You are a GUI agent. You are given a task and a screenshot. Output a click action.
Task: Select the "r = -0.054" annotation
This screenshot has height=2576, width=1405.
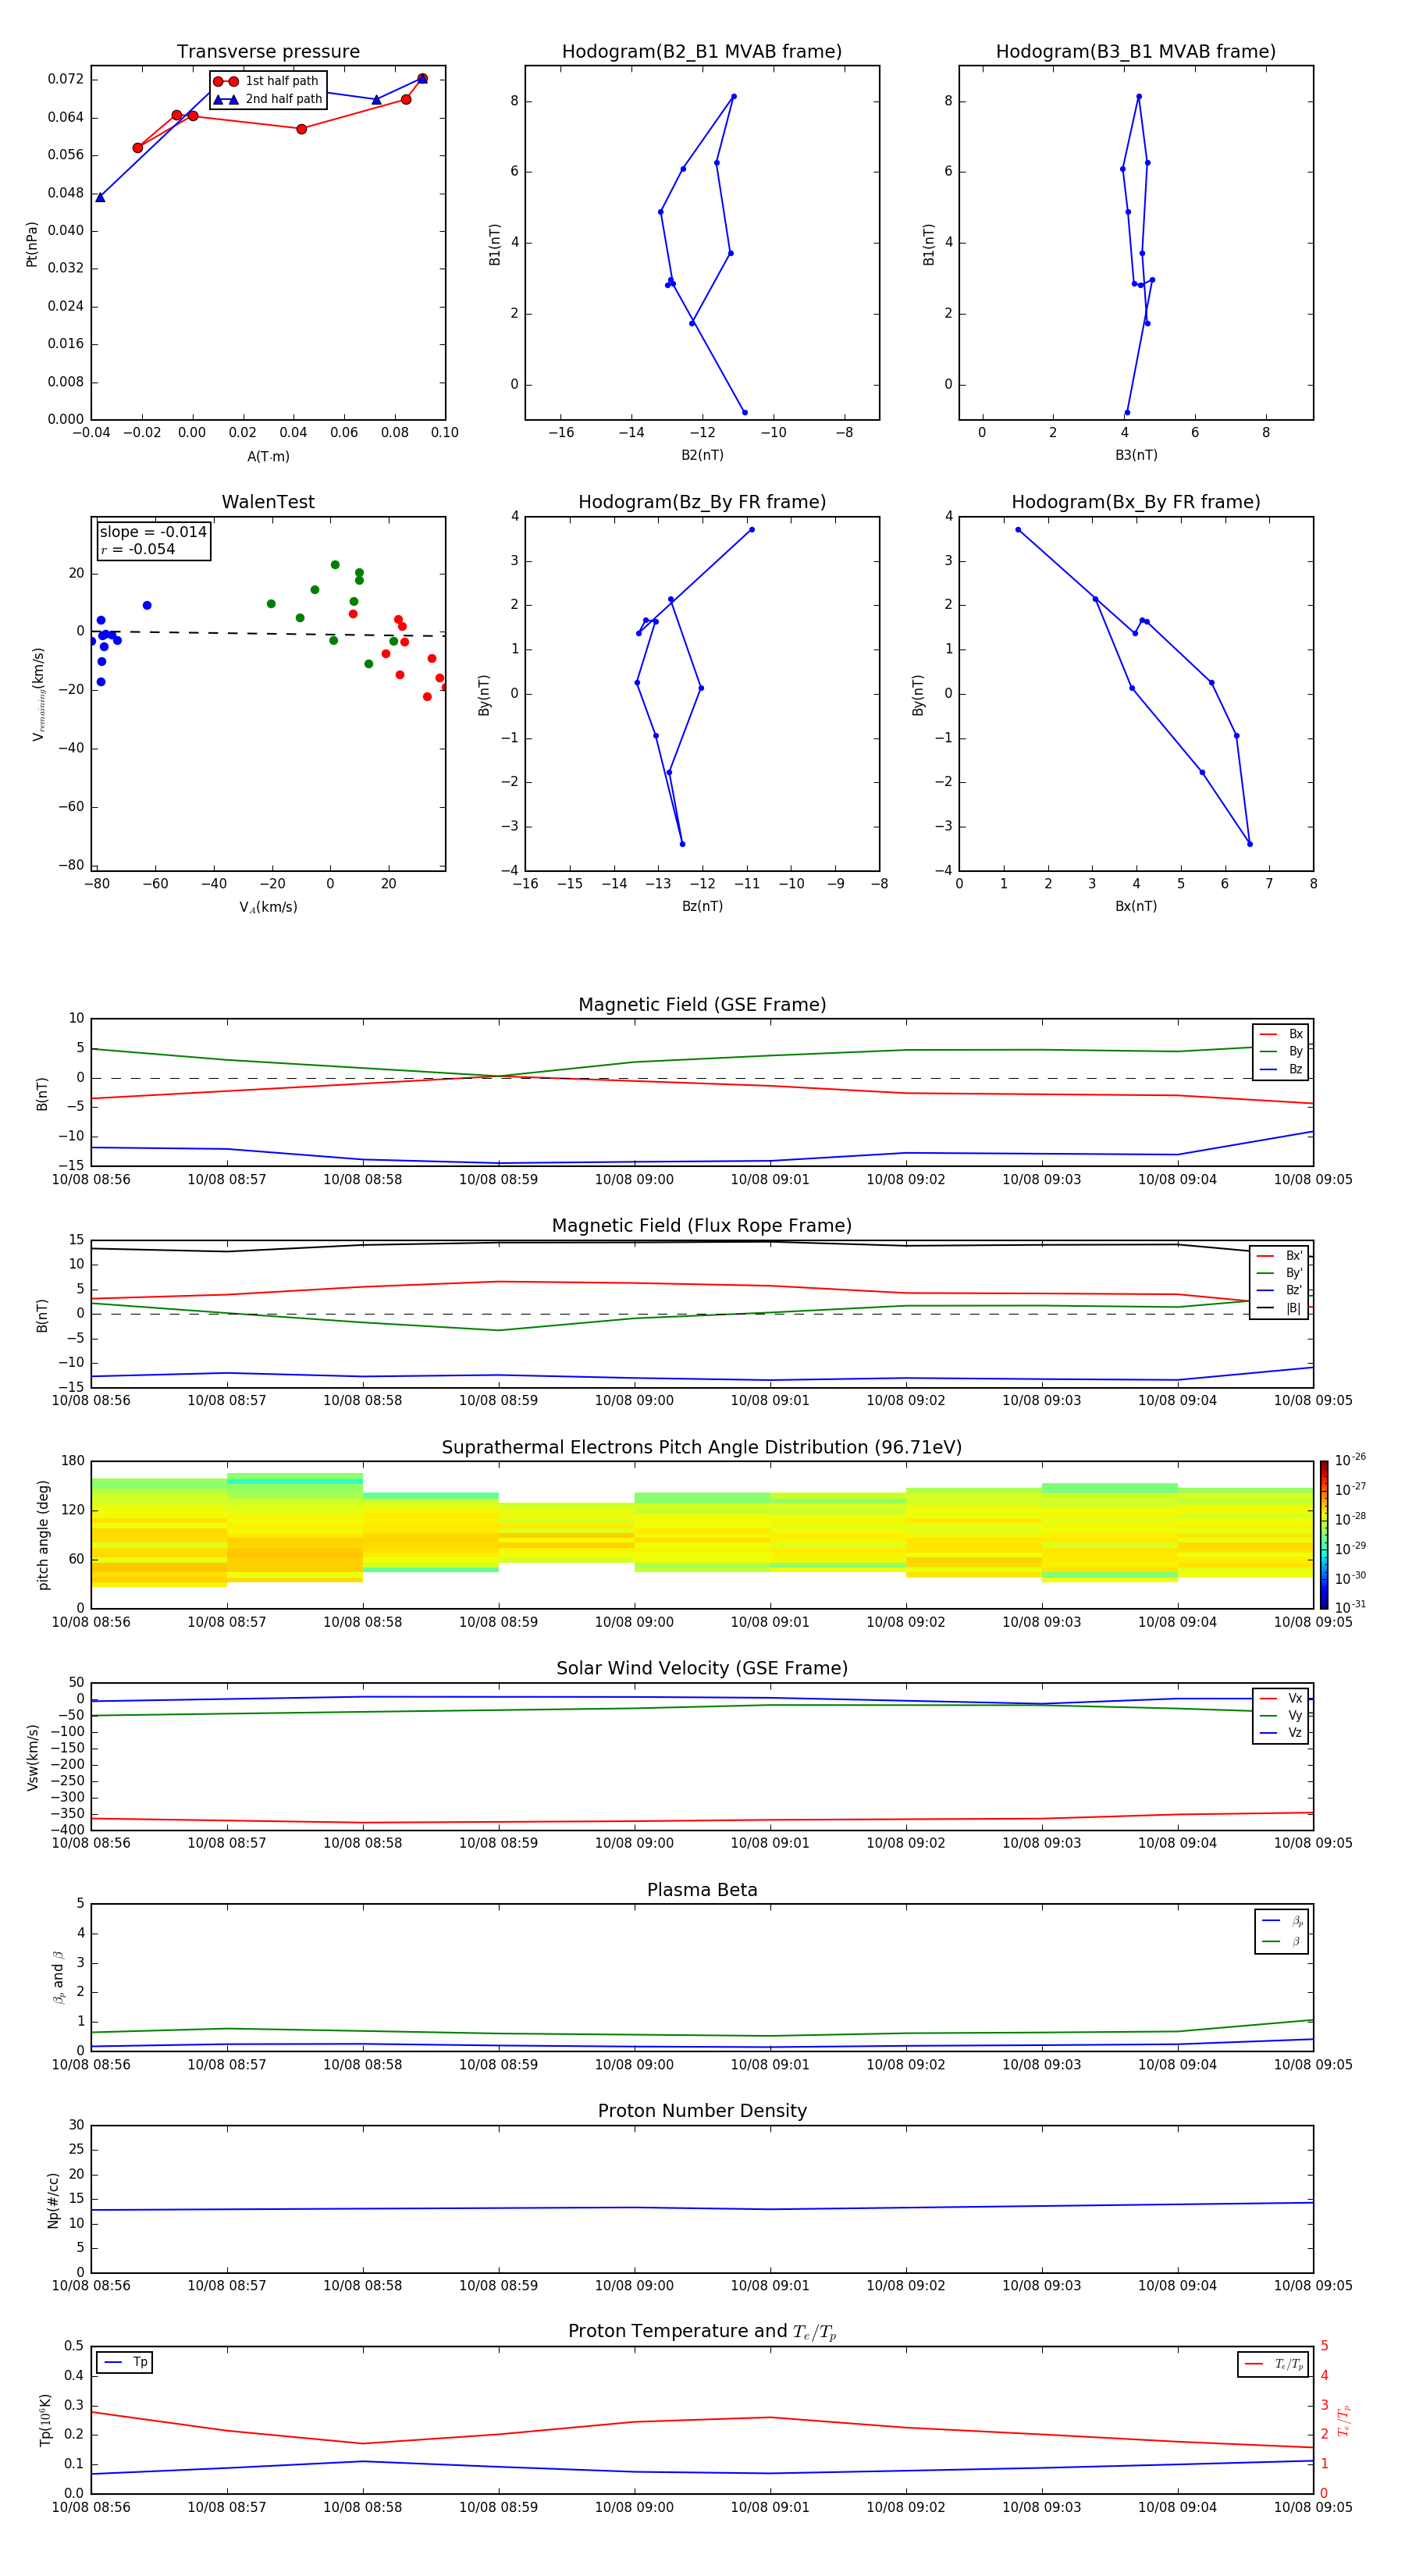(x=138, y=549)
